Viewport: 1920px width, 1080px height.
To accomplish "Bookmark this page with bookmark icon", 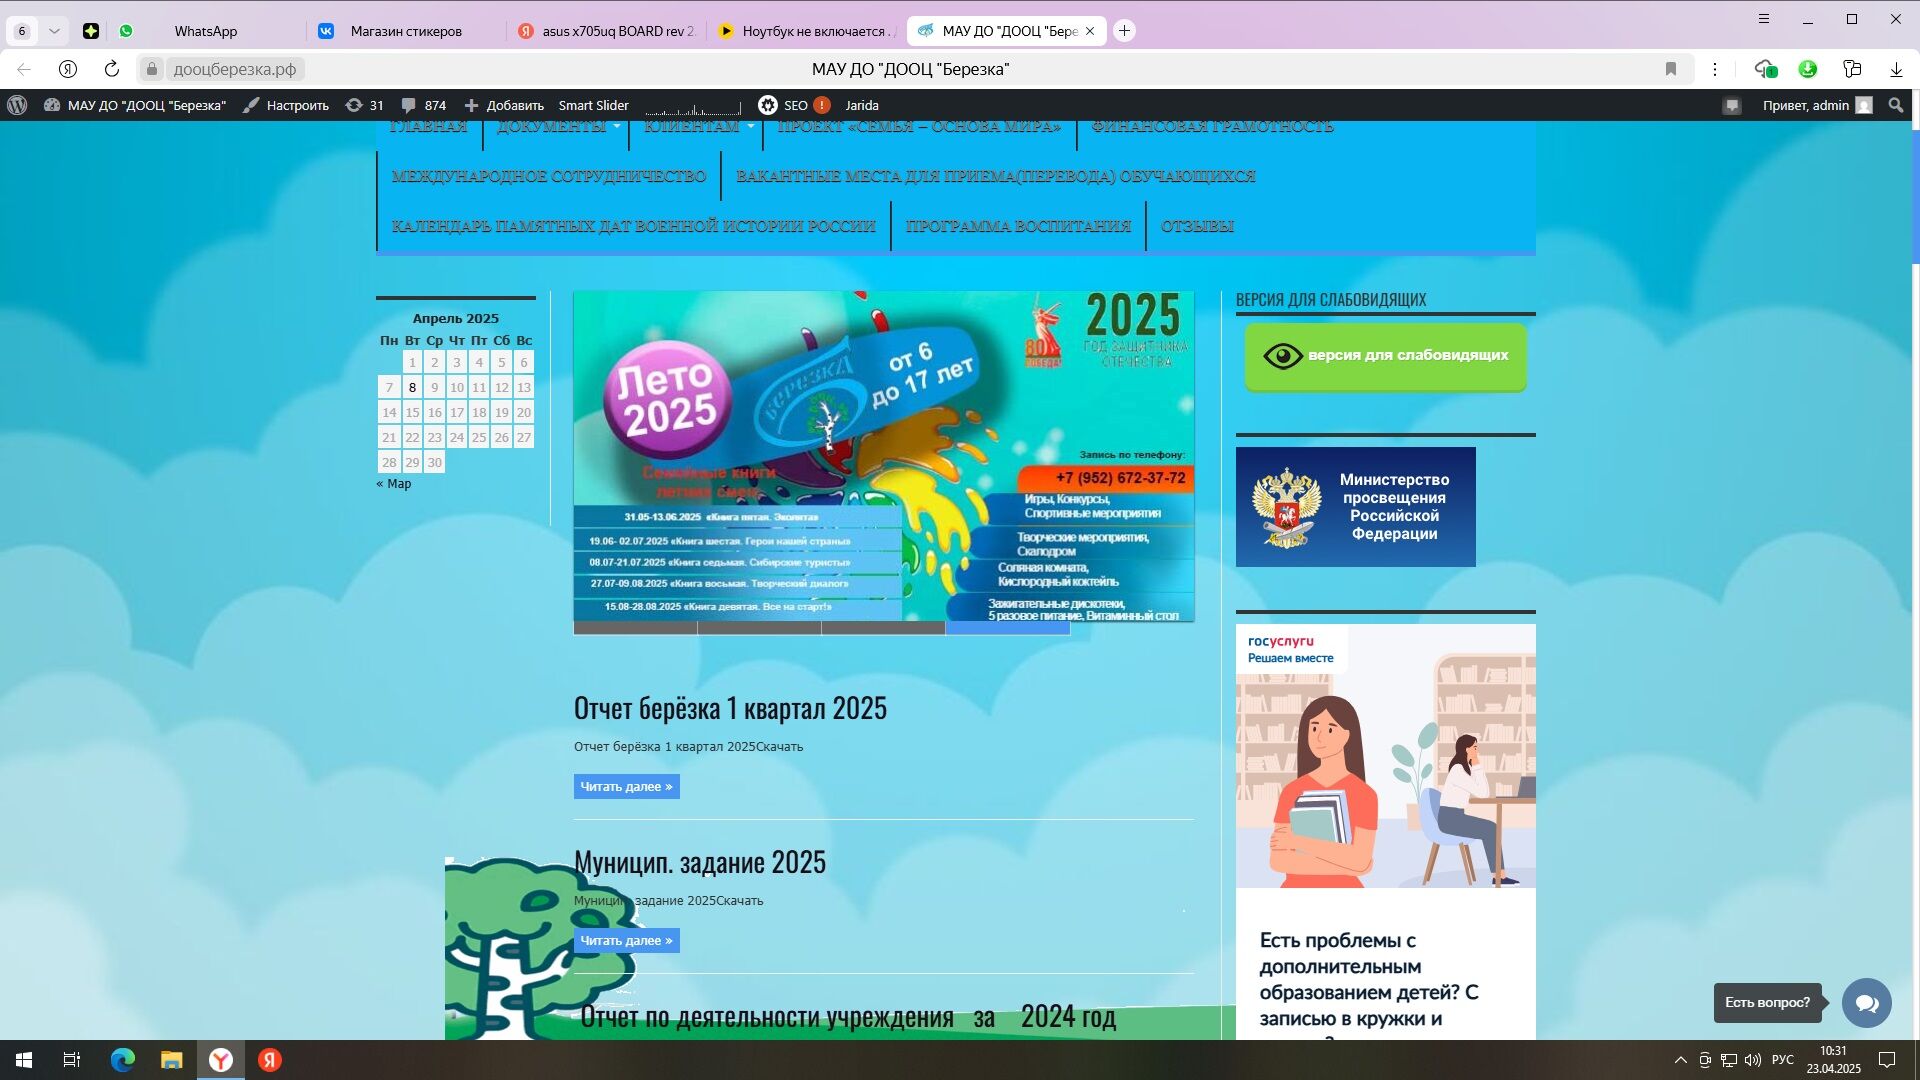I will click(1670, 69).
